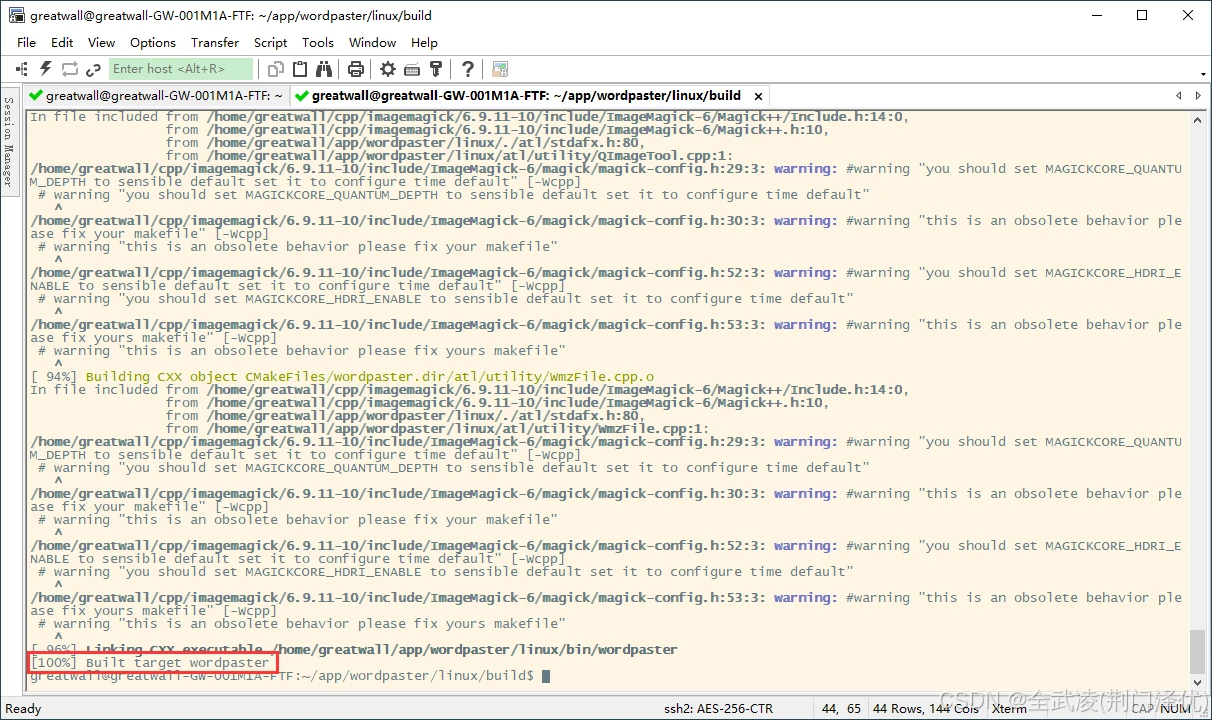The width and height of the screenshot is (1212, 720).
Task: Open the Script menu
Action: click(271, 42)
